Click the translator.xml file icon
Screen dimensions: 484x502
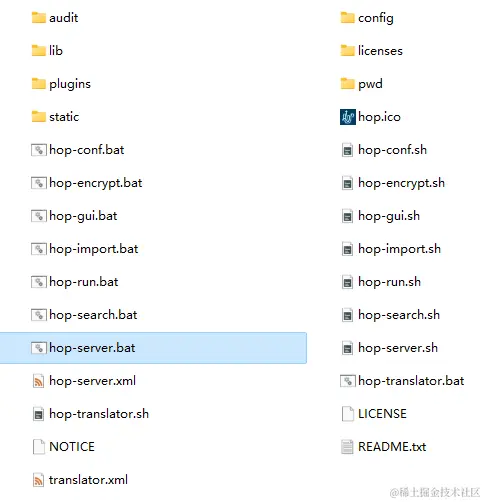39,480
